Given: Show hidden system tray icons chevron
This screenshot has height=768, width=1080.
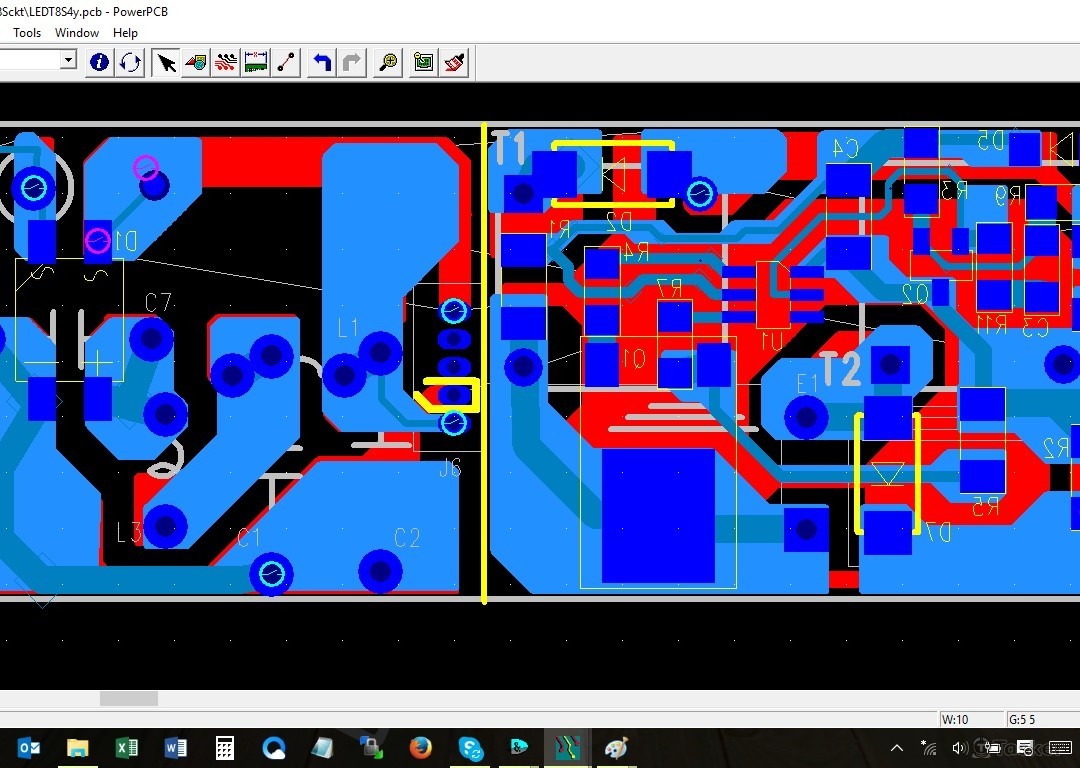Looking at the screenshot, I should tap(897, 748).
